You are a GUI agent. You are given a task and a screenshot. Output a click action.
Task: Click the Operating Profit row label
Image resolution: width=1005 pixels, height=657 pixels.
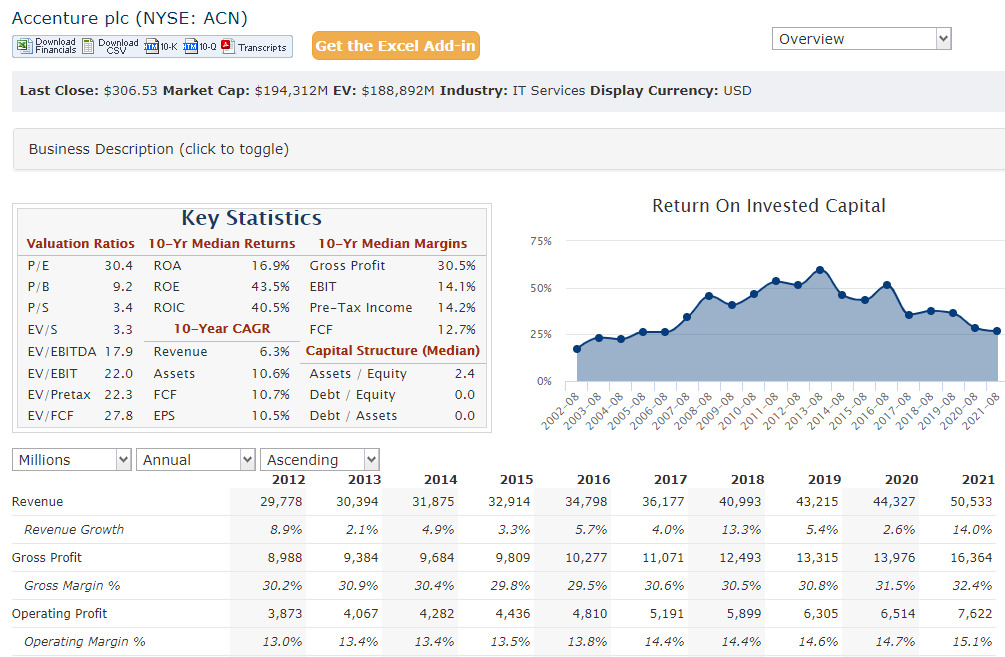click(59, 614)
